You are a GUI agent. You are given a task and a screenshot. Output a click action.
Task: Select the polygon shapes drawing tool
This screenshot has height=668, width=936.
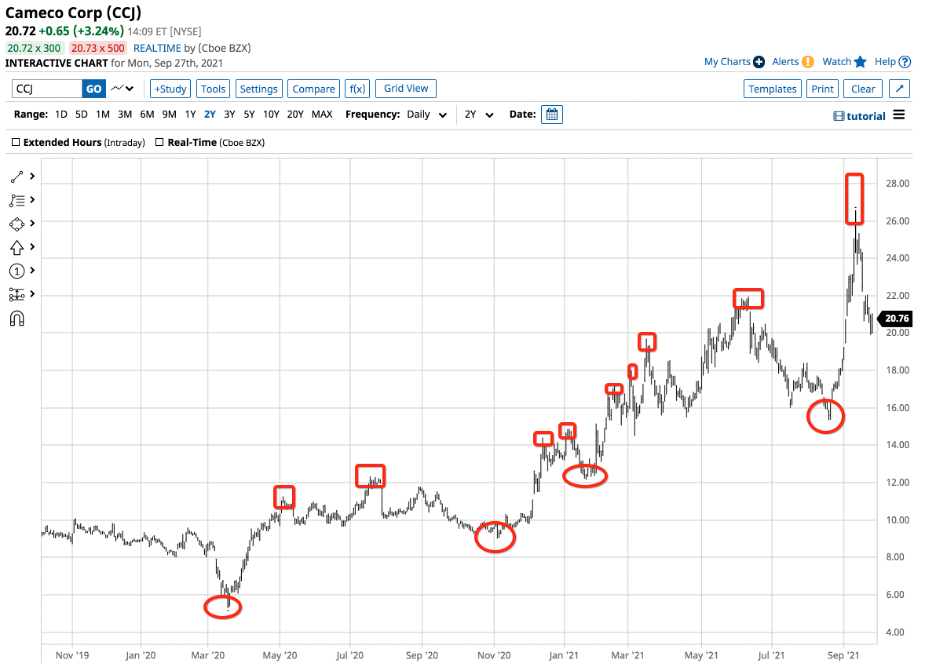[17, 224]
